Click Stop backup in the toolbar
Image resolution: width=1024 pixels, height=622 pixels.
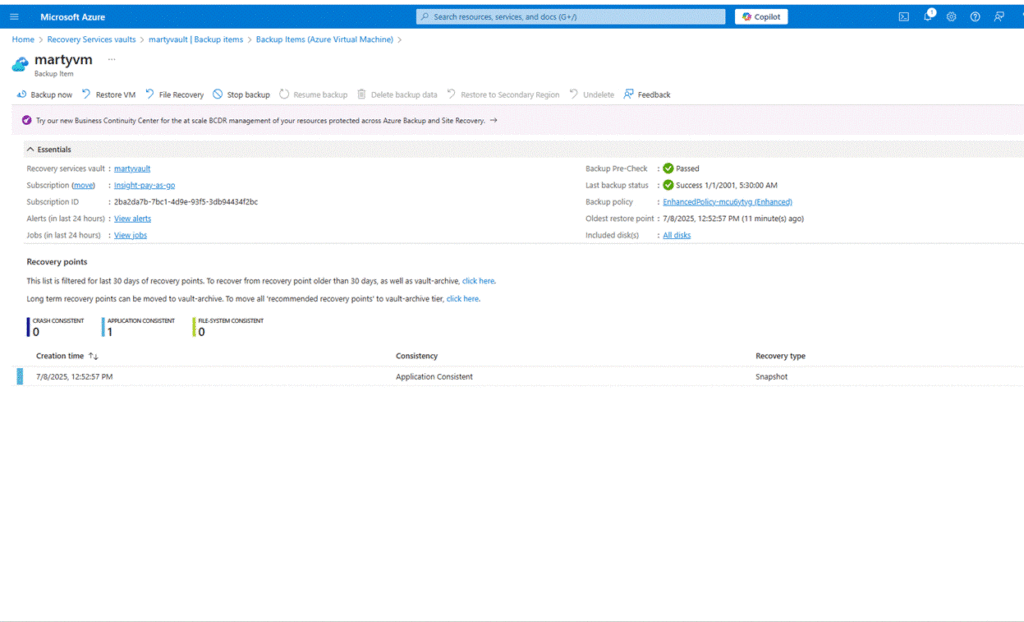point(241,95)
